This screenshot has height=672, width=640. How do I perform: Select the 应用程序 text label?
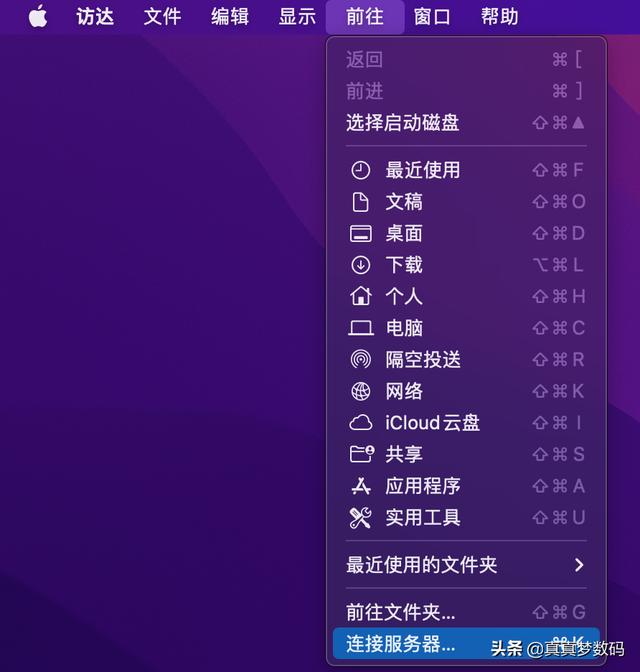423,486
